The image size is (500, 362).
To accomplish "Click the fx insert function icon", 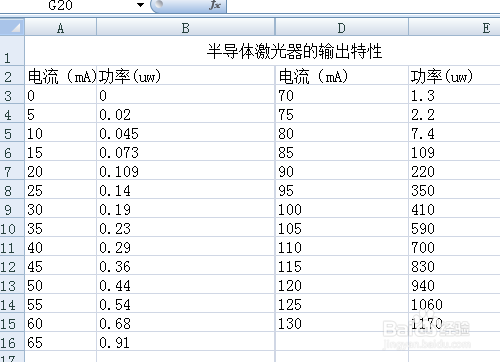I will click(215, 5).
